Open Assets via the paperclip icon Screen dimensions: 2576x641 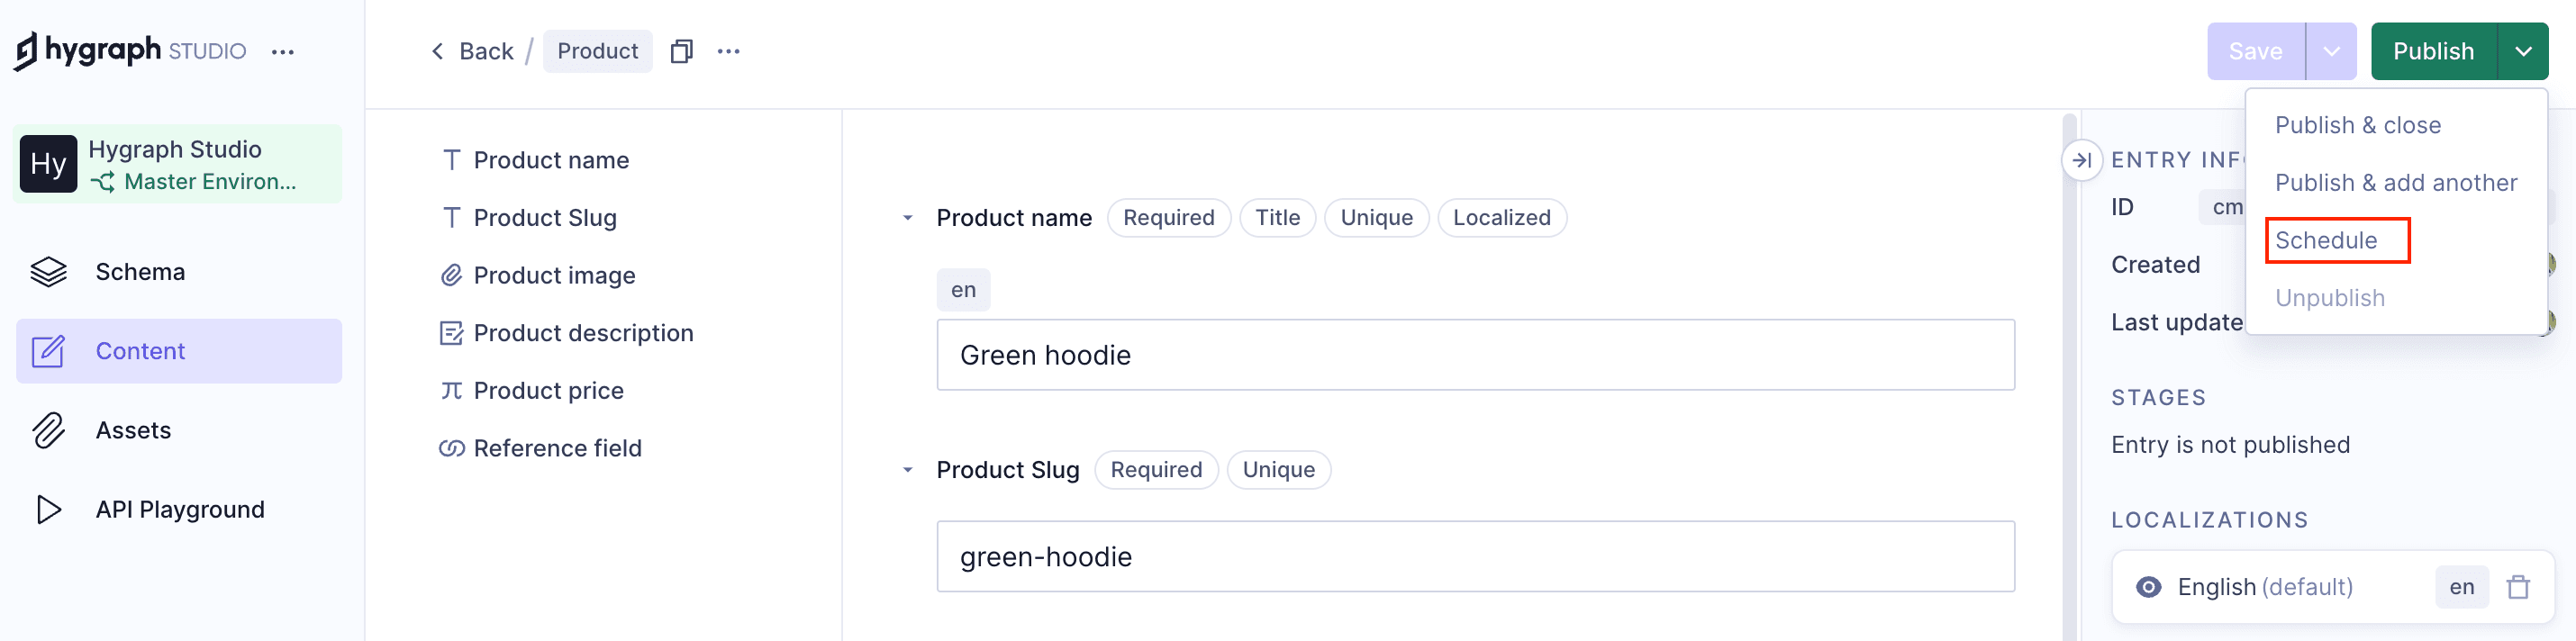pos(48,430)
